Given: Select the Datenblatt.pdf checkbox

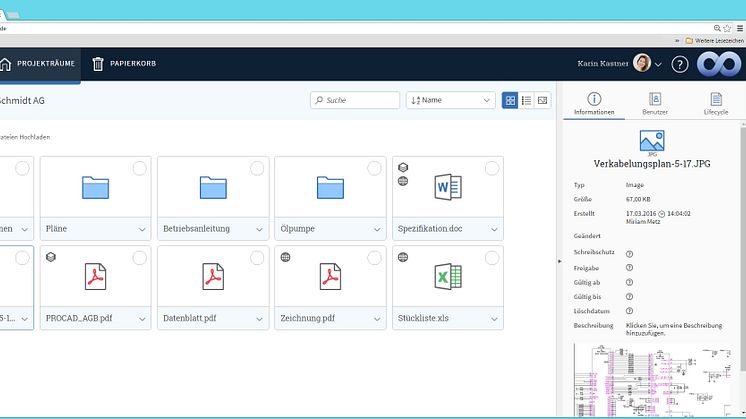Looking at the screenshot, I should tap(257, 258).
